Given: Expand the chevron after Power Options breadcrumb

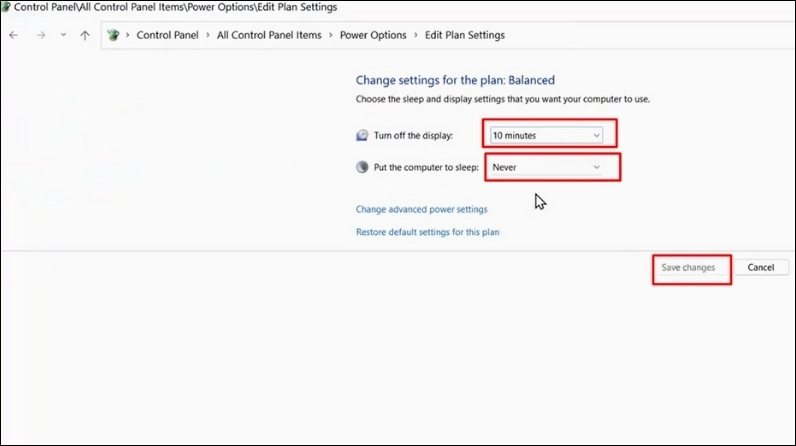Looking at the screenshot, I should pos(416,35).
